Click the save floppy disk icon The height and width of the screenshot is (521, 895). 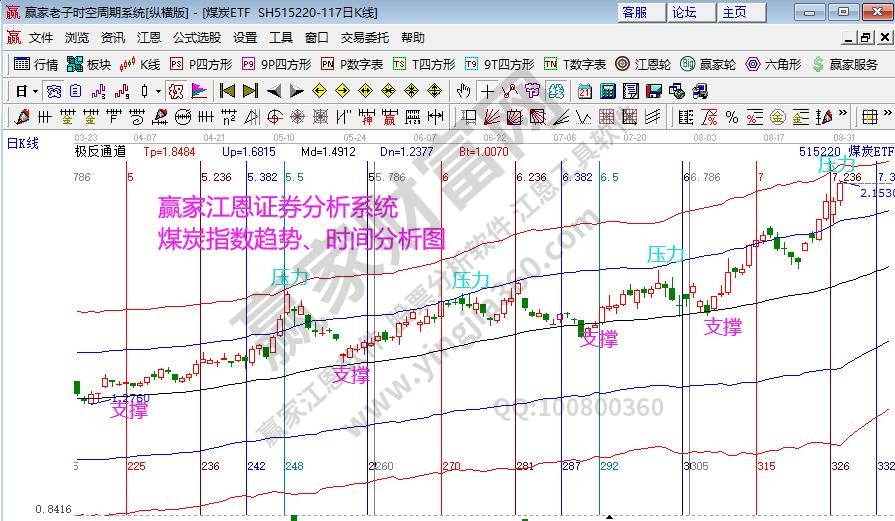654,90
